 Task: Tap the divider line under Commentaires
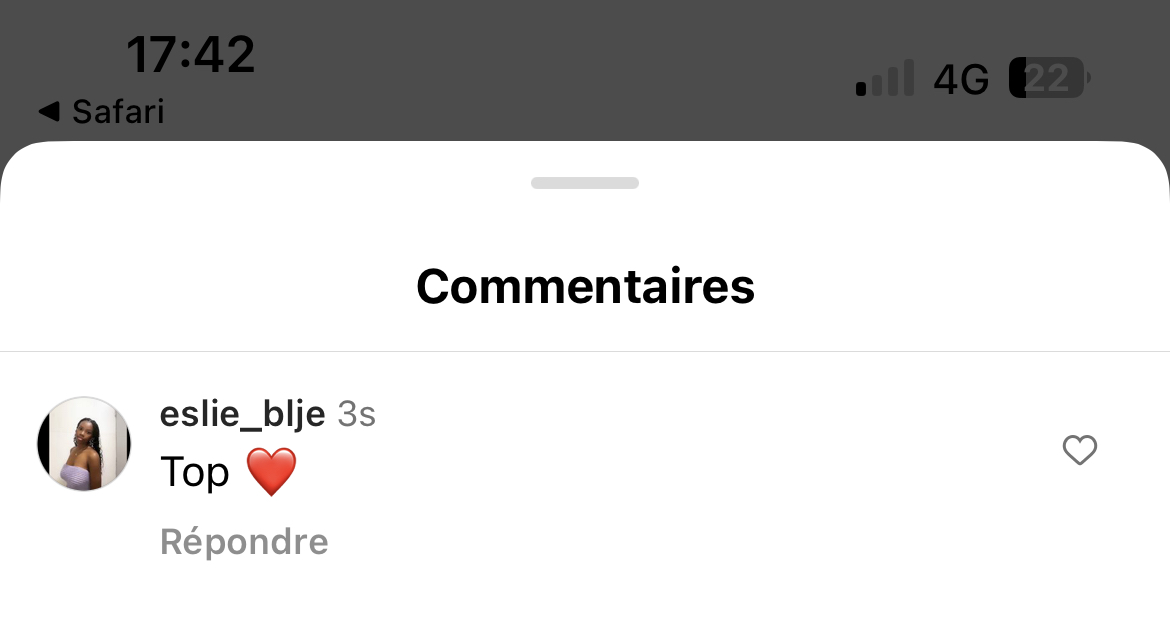(x=585, y=351)
